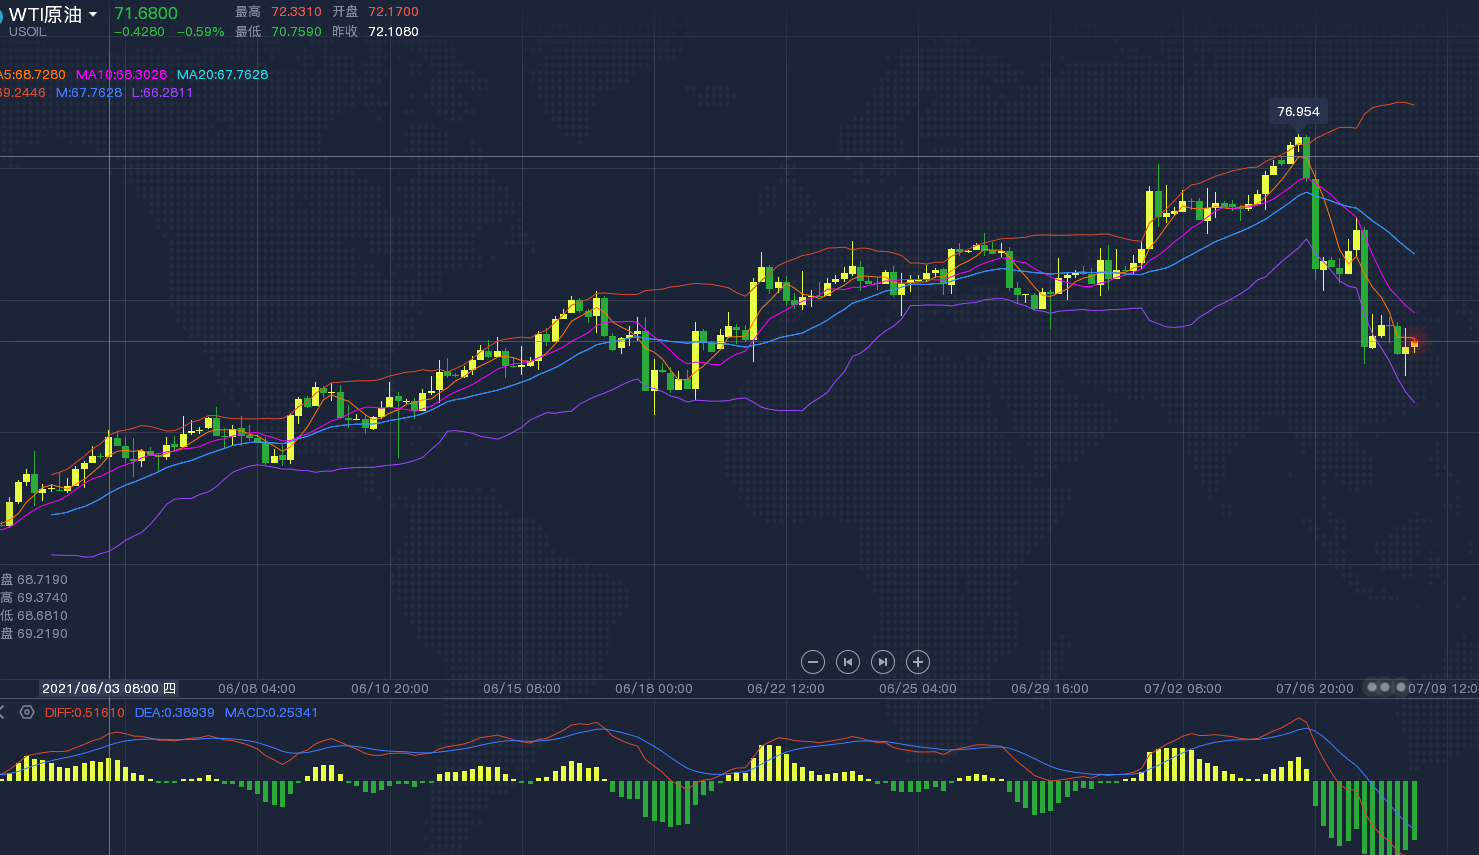Click the MACD:0.25341 legend value
Screen dimensions: 1479x855
271,713
